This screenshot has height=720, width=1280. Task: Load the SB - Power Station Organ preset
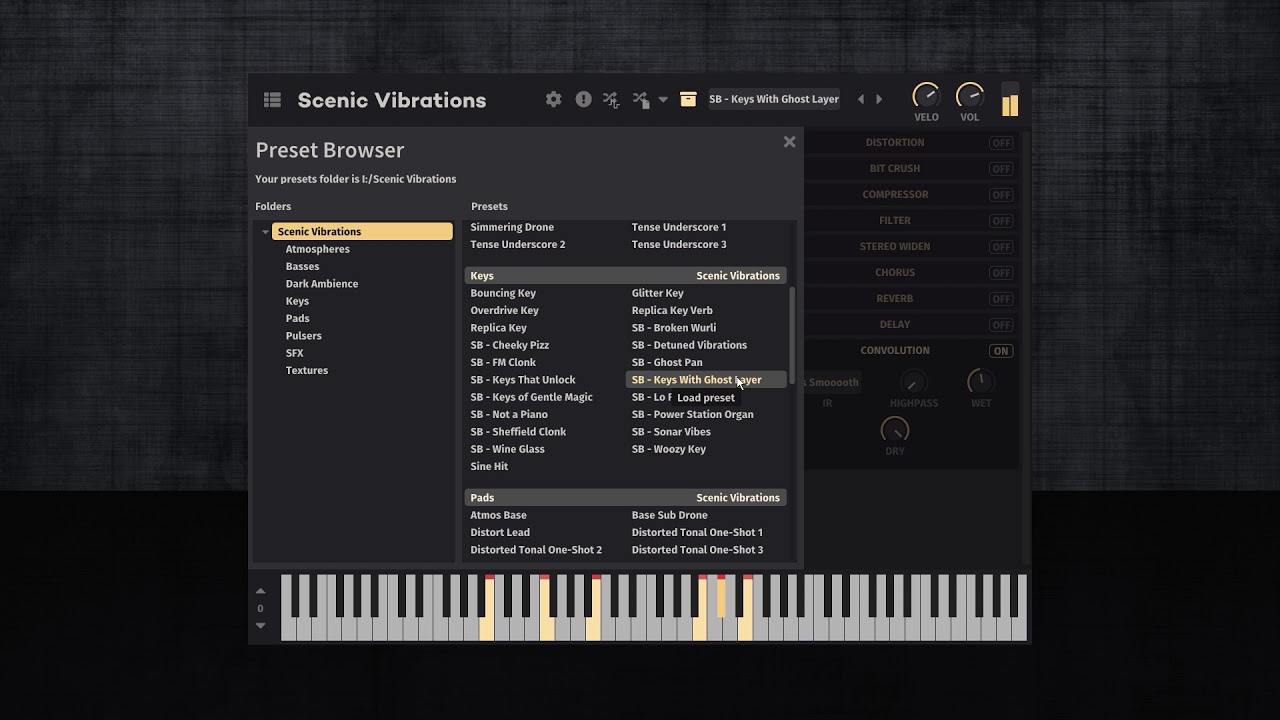tap(692, 415)
